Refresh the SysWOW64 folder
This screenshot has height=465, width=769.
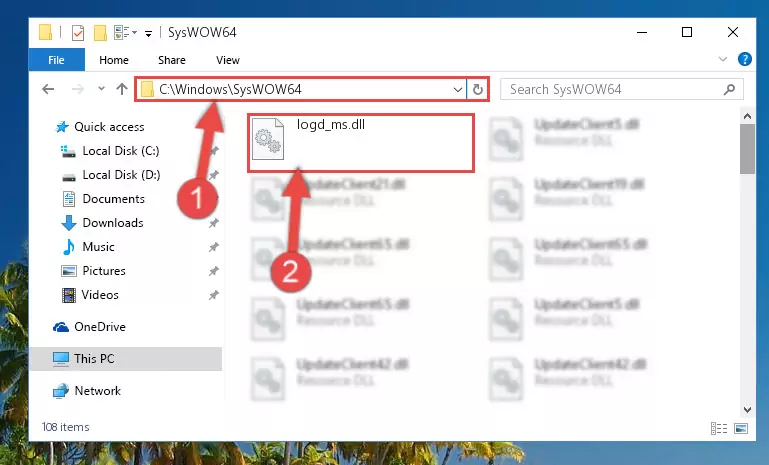[478, 90]
